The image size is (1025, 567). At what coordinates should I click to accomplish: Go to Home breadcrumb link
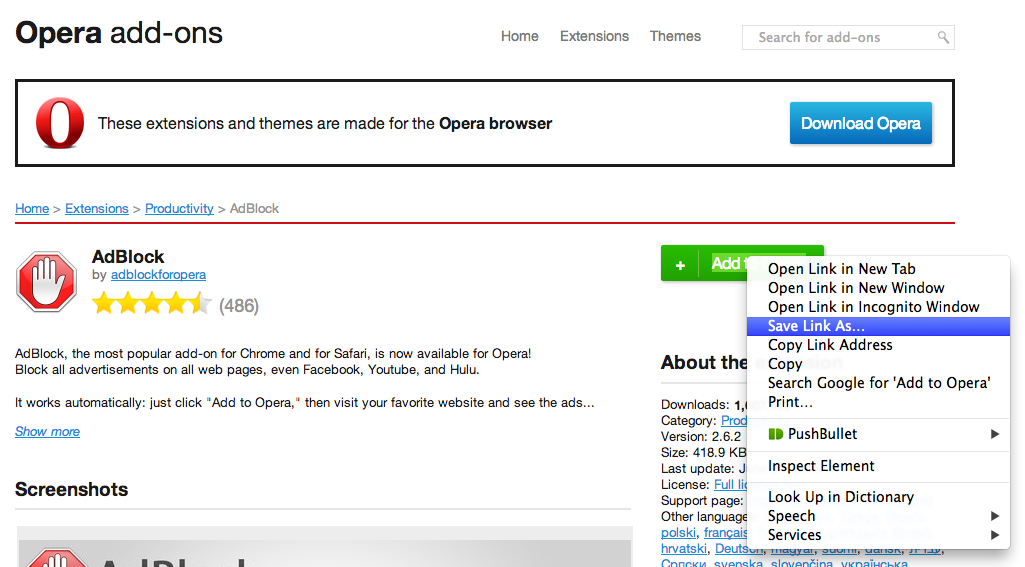32,209
